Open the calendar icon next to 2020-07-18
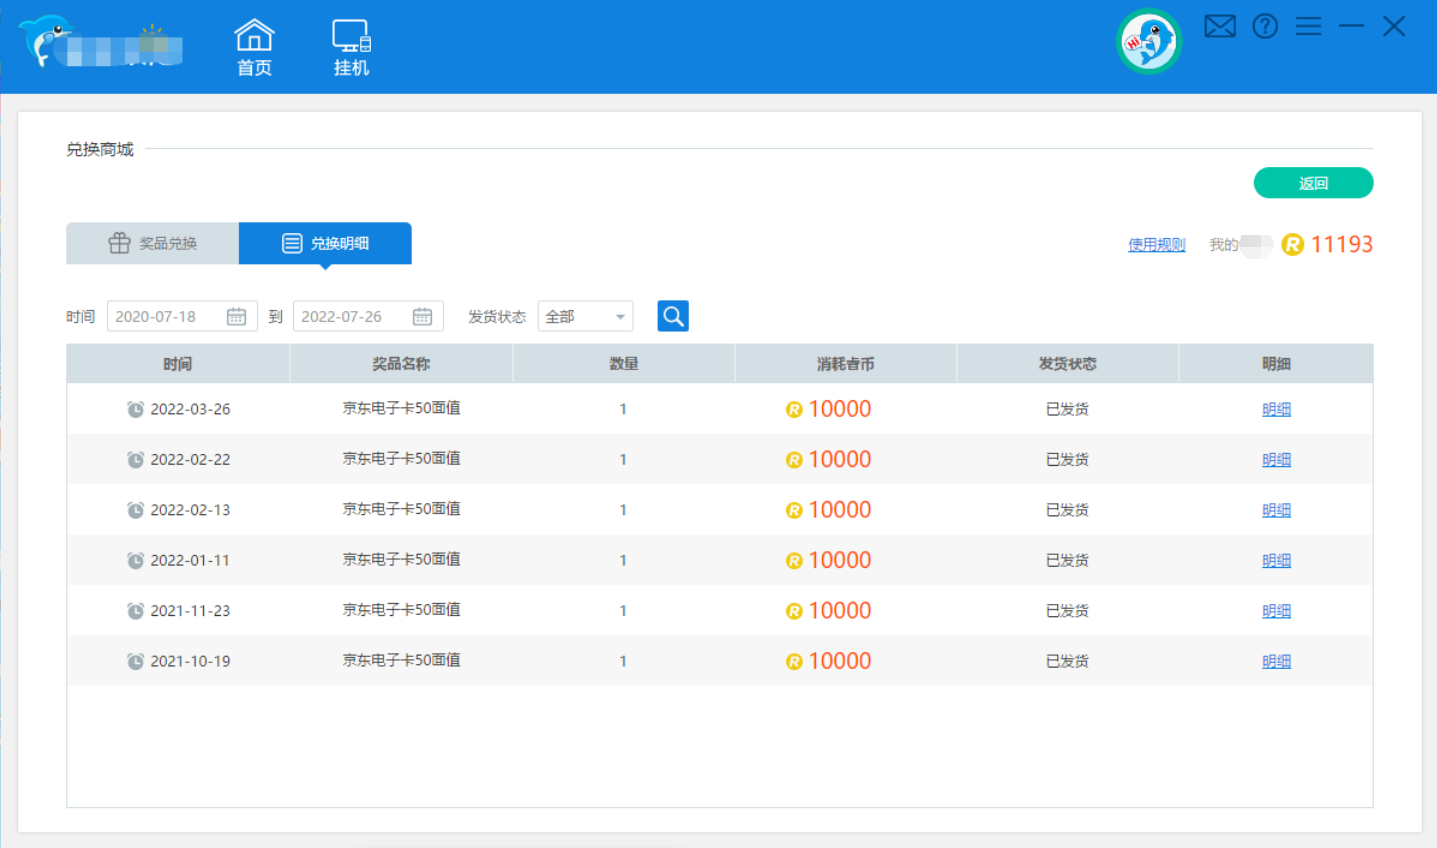This screenshot has height=848, width=1437. tap(236, 315)
